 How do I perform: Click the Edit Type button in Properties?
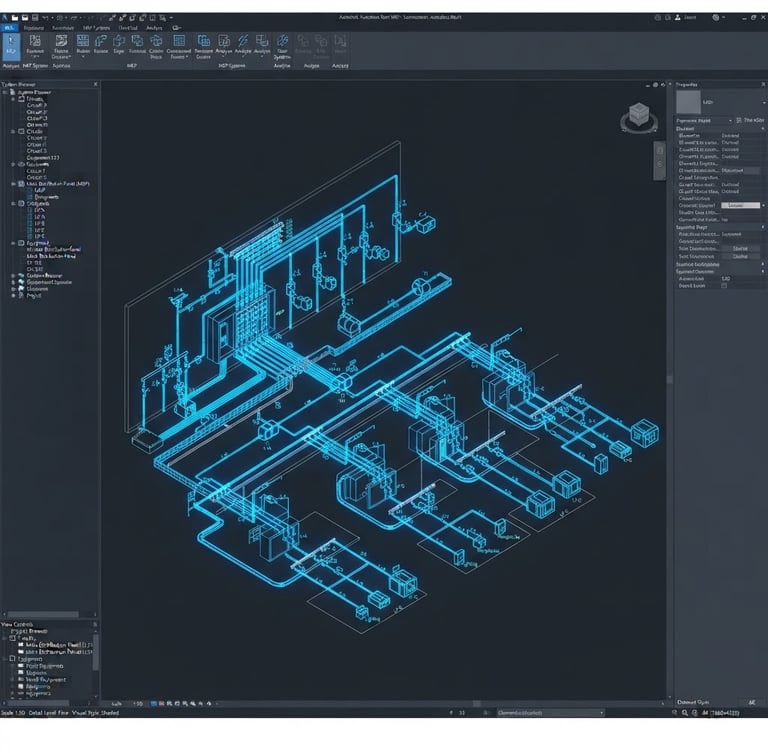pyautogui.click(x=750, y=121)
